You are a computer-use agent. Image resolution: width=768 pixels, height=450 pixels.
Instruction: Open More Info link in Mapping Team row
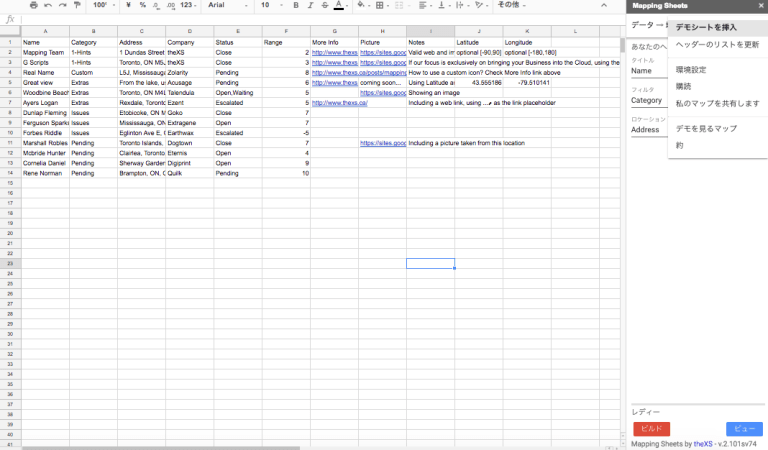click(335, 52)
